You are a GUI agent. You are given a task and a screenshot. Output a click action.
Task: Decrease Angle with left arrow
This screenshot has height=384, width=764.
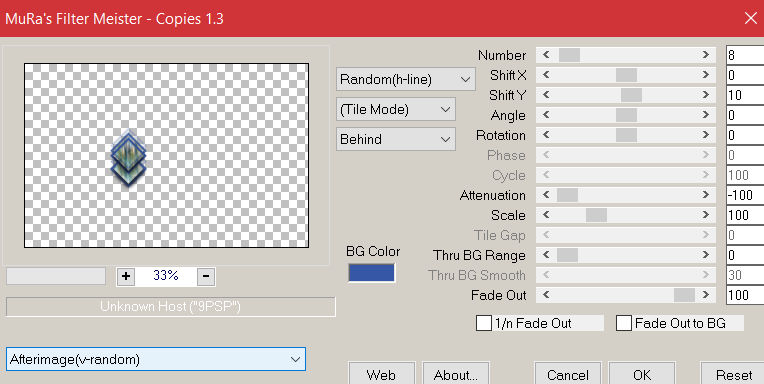click(546, 115)
